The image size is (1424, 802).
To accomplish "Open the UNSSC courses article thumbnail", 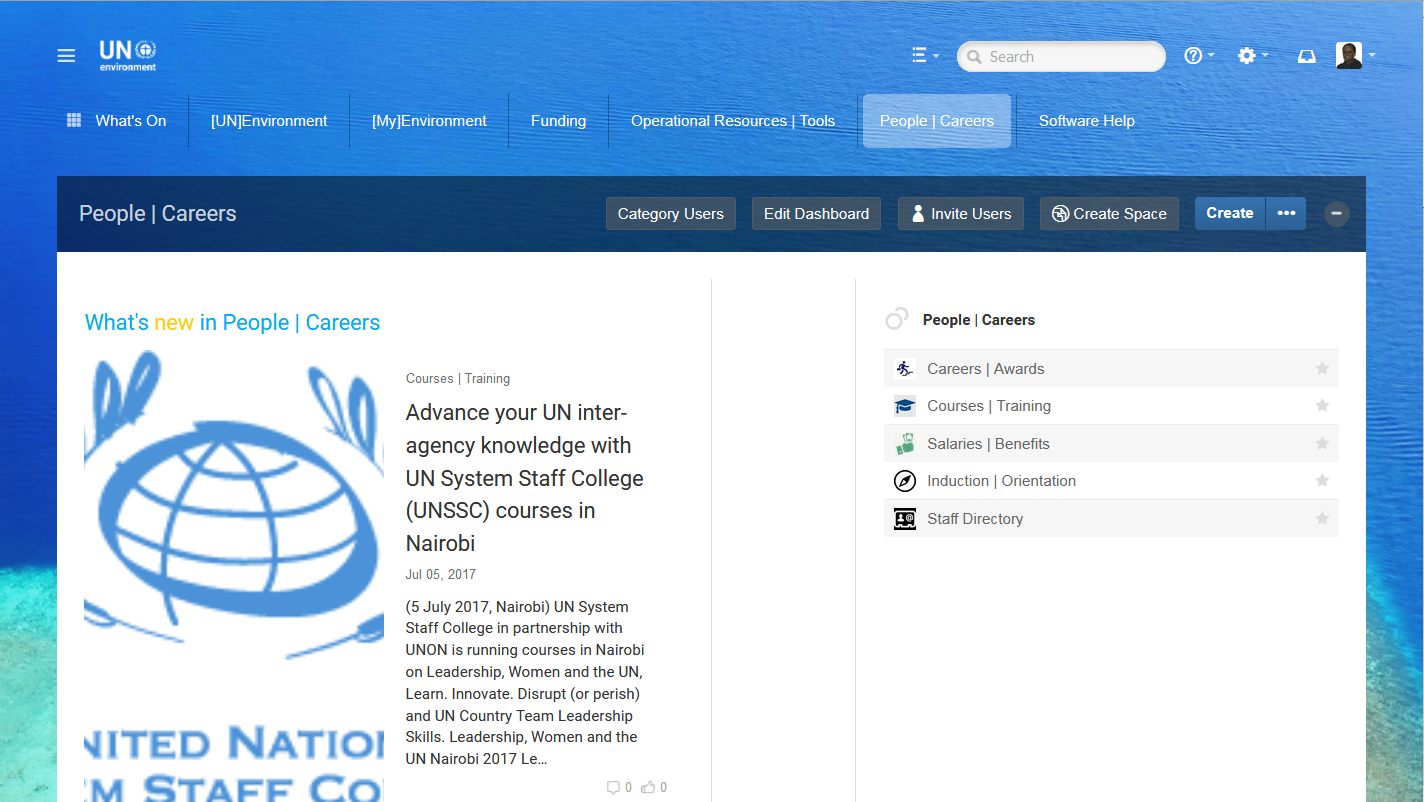I will 234,576.
